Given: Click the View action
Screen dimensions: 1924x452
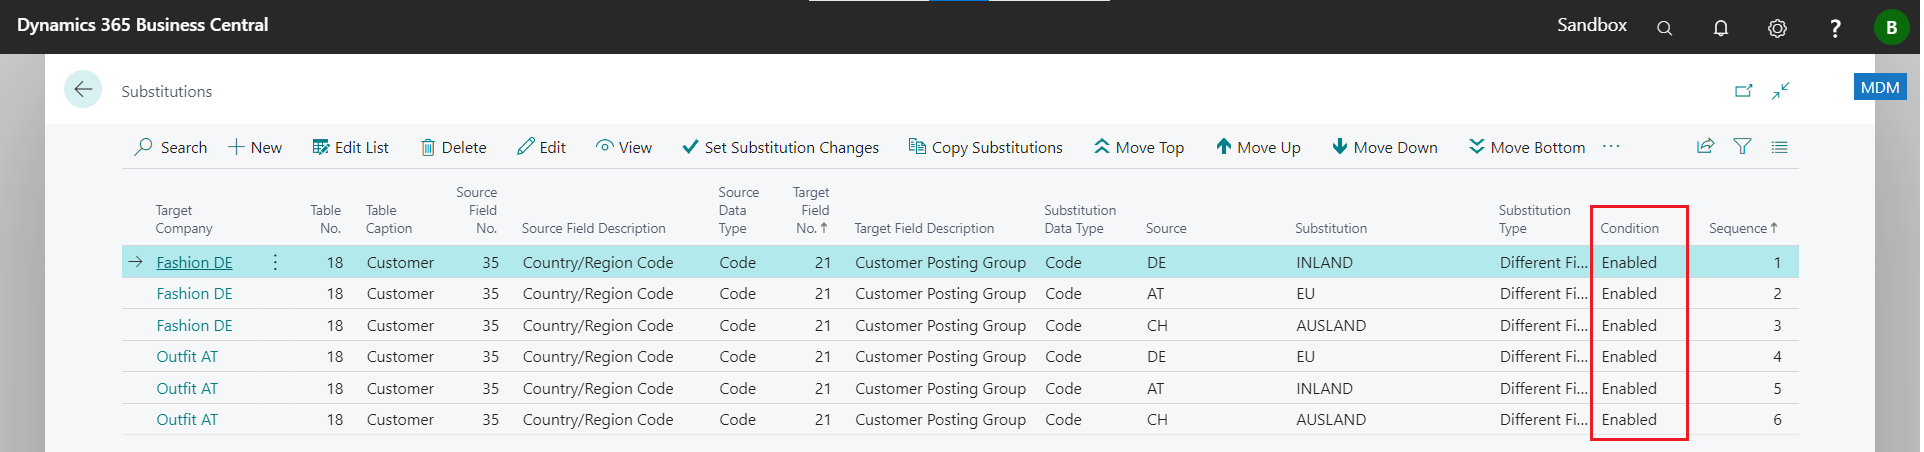Looking at the screenshot, I should tap(624, 147).
